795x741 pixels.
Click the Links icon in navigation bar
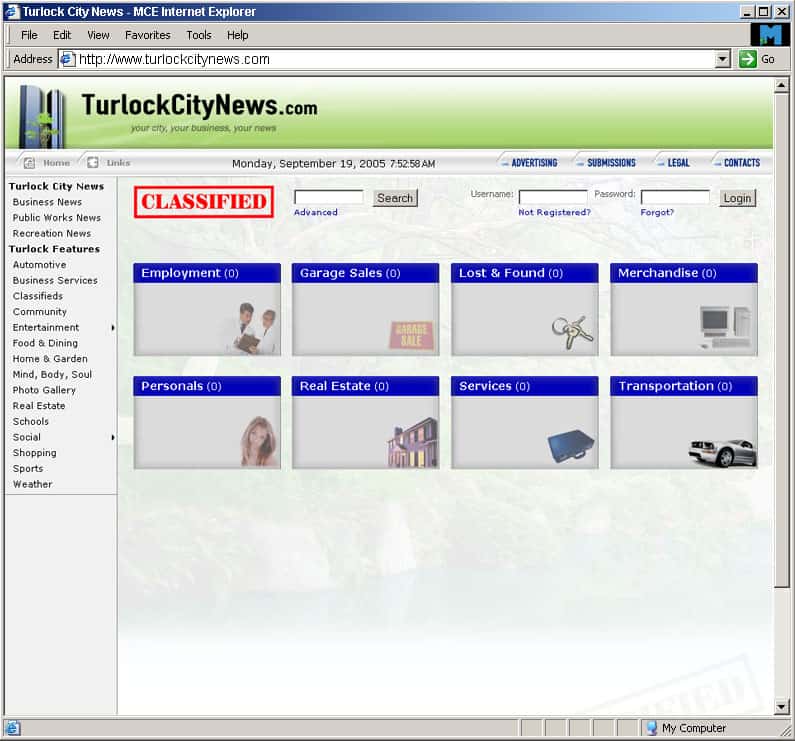point(93,162)
